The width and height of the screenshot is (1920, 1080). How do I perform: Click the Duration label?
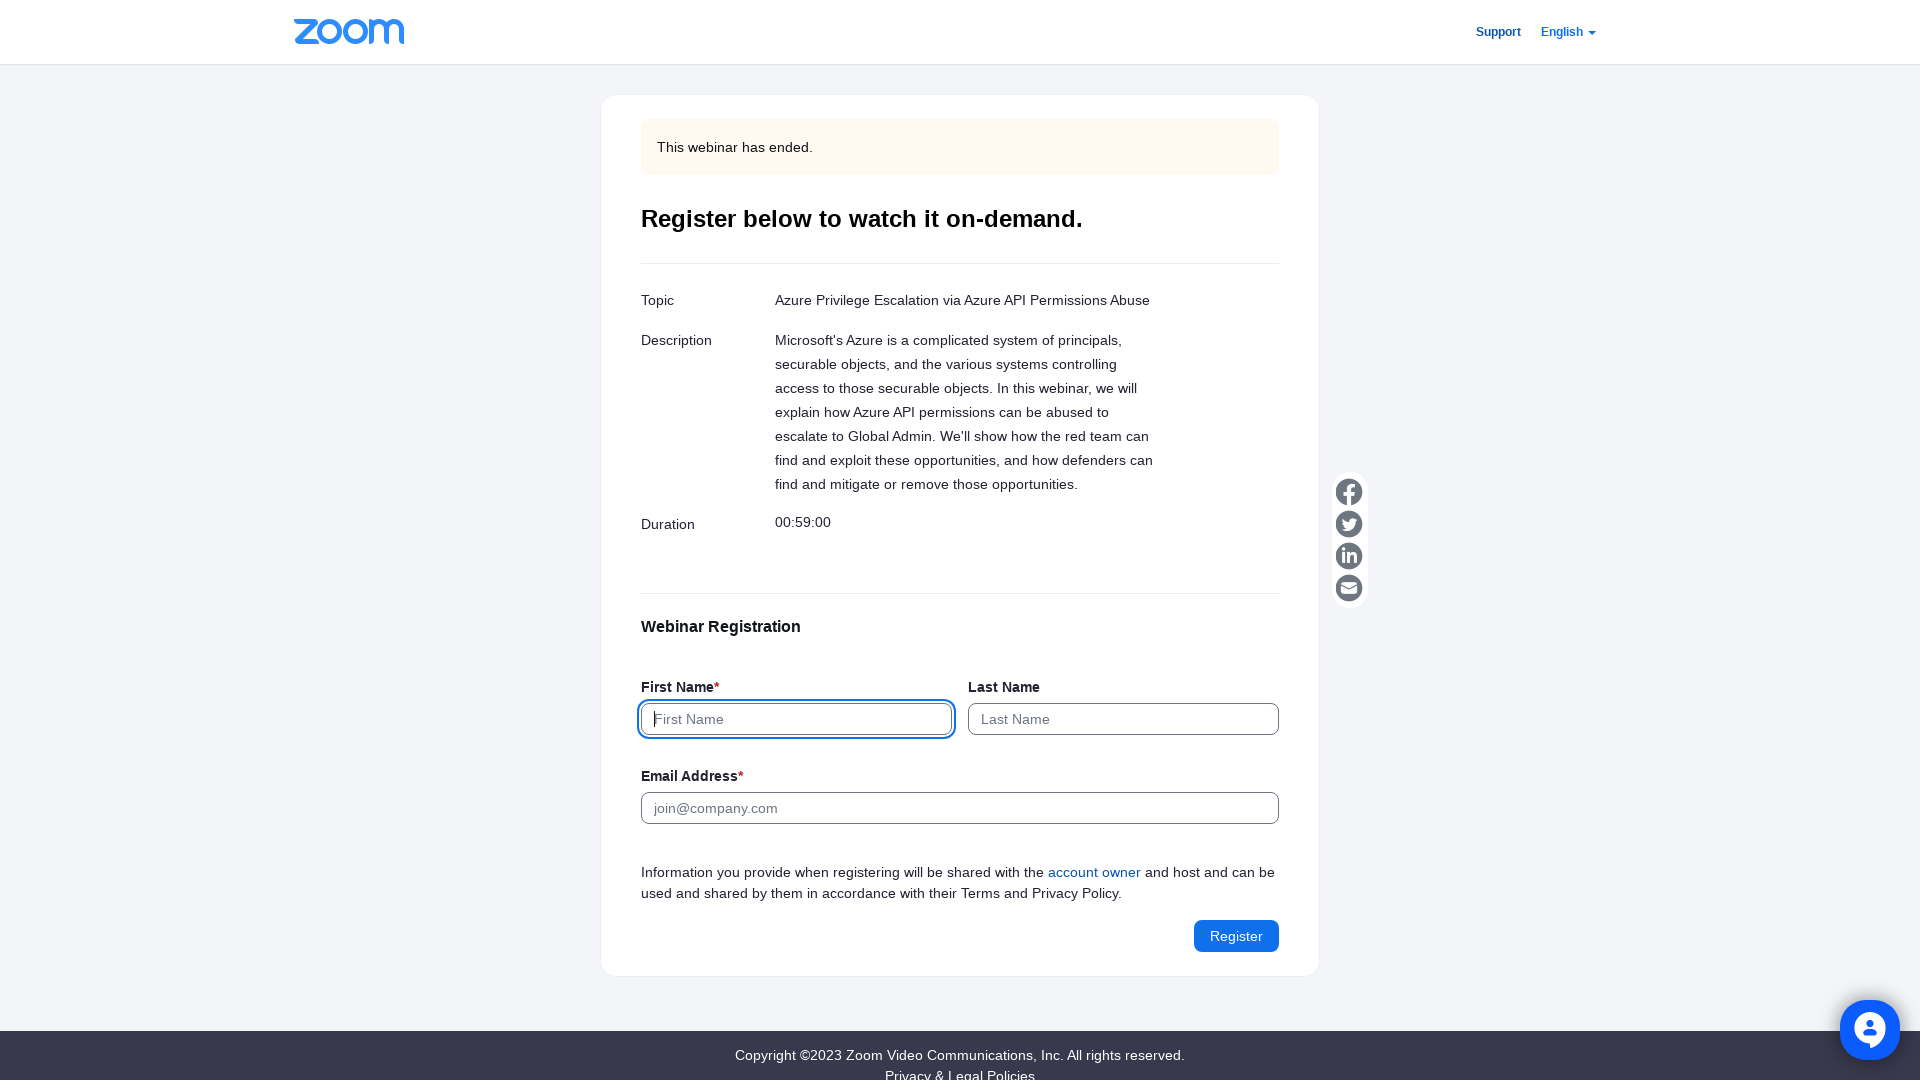pyautogui.click(x=668, y=524)
